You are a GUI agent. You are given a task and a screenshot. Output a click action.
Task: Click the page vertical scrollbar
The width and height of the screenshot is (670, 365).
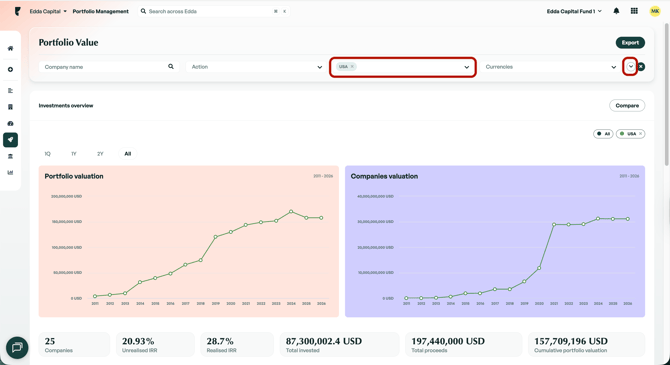(667, 94)
